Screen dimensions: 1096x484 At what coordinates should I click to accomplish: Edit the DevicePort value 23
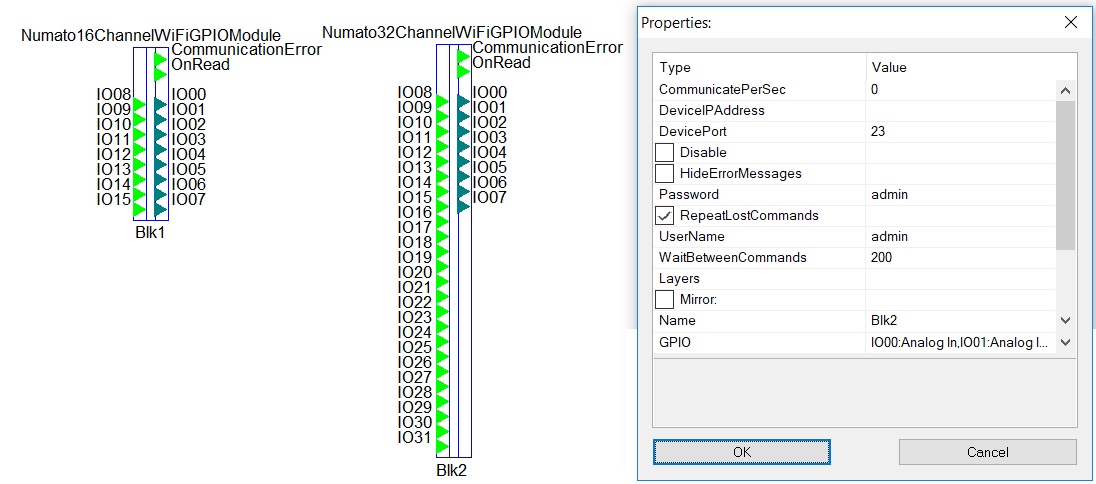click(x=961, y=131)
